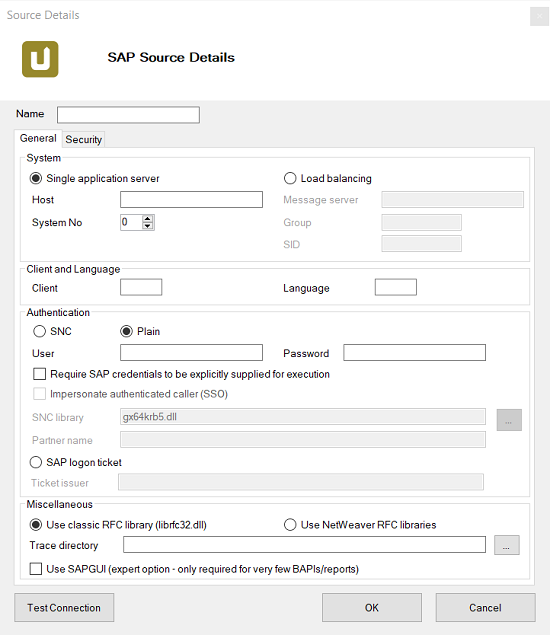Click the SNC library field showing gx64krb5.dll
The width and height of the screenshot is (550, 635).
(303, 417)
